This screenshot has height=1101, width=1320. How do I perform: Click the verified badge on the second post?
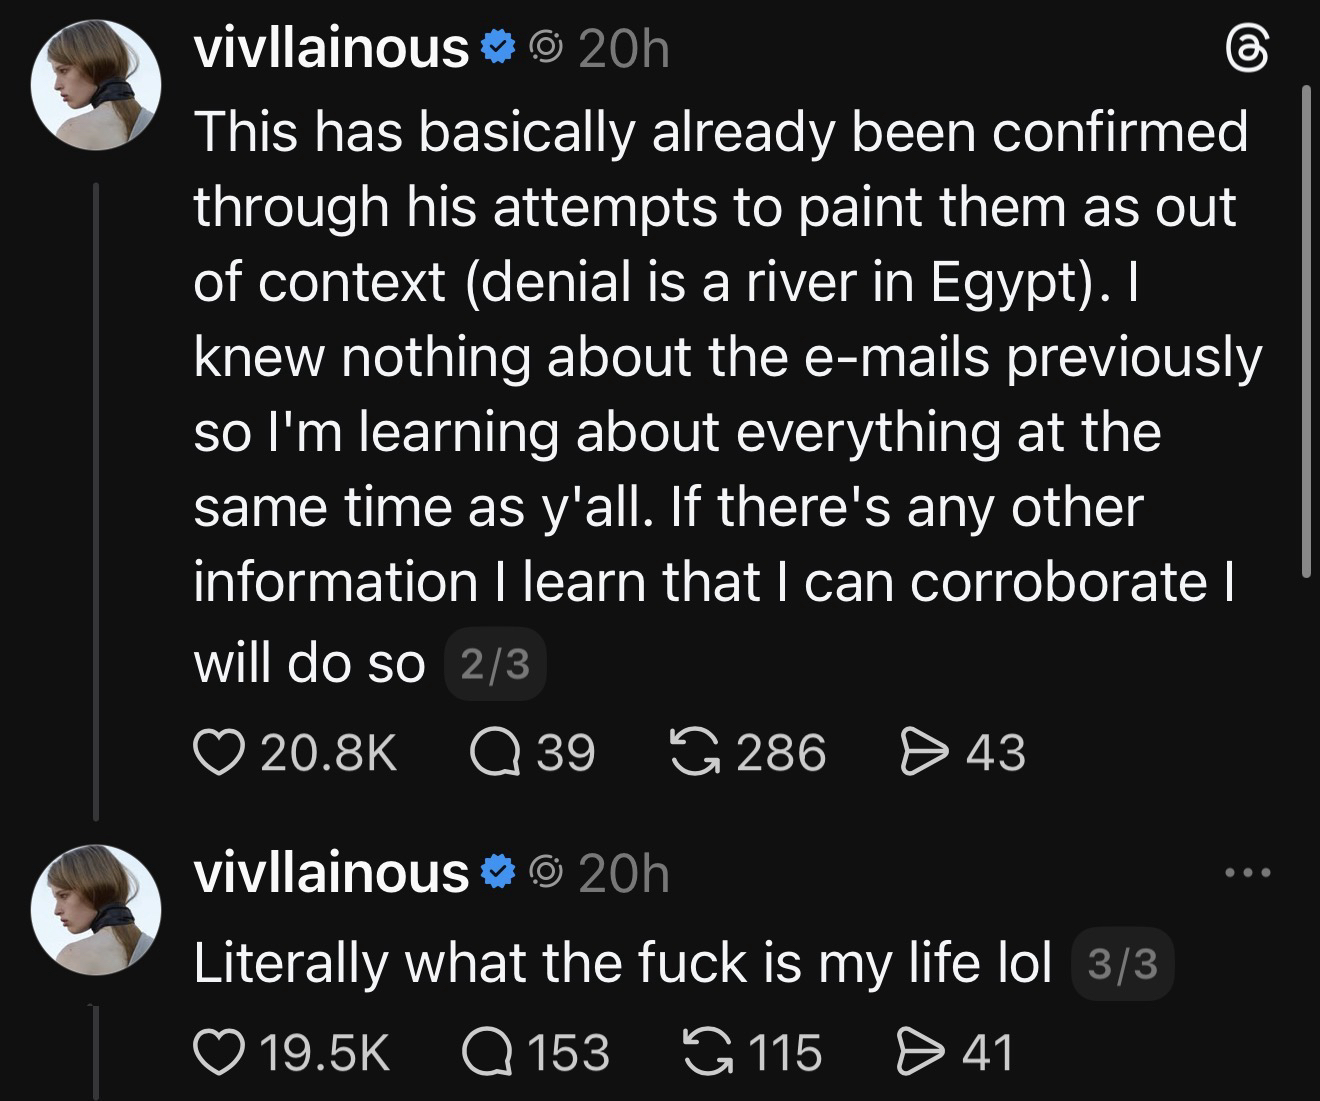pos(497,873)
